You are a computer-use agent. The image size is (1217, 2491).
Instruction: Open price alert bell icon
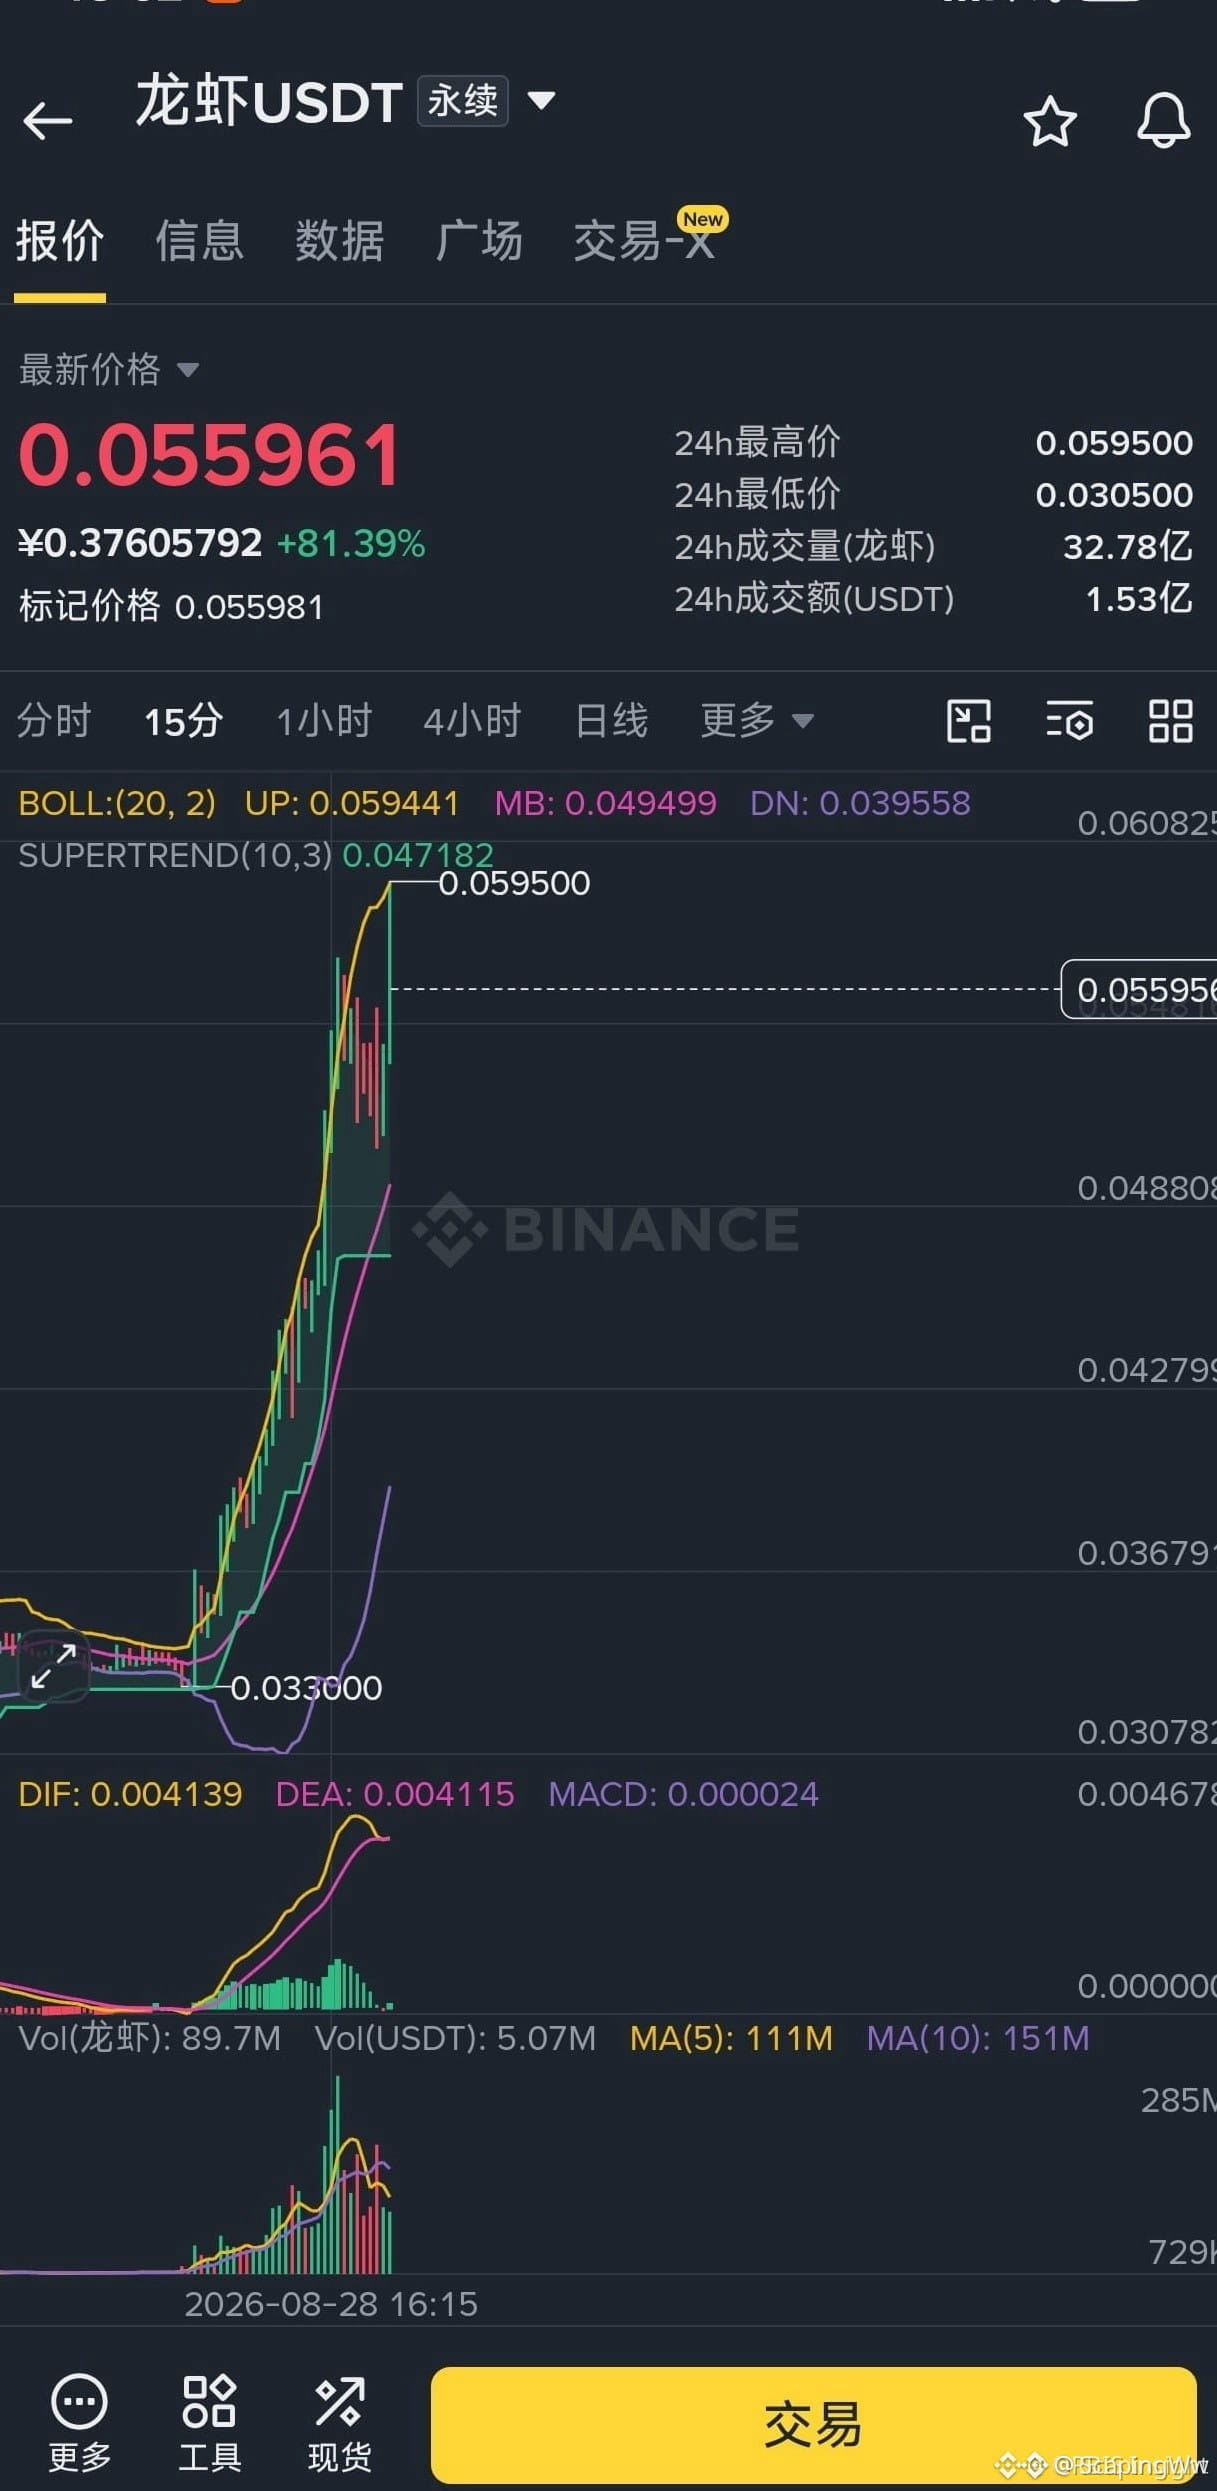[x=1164, y=121]
